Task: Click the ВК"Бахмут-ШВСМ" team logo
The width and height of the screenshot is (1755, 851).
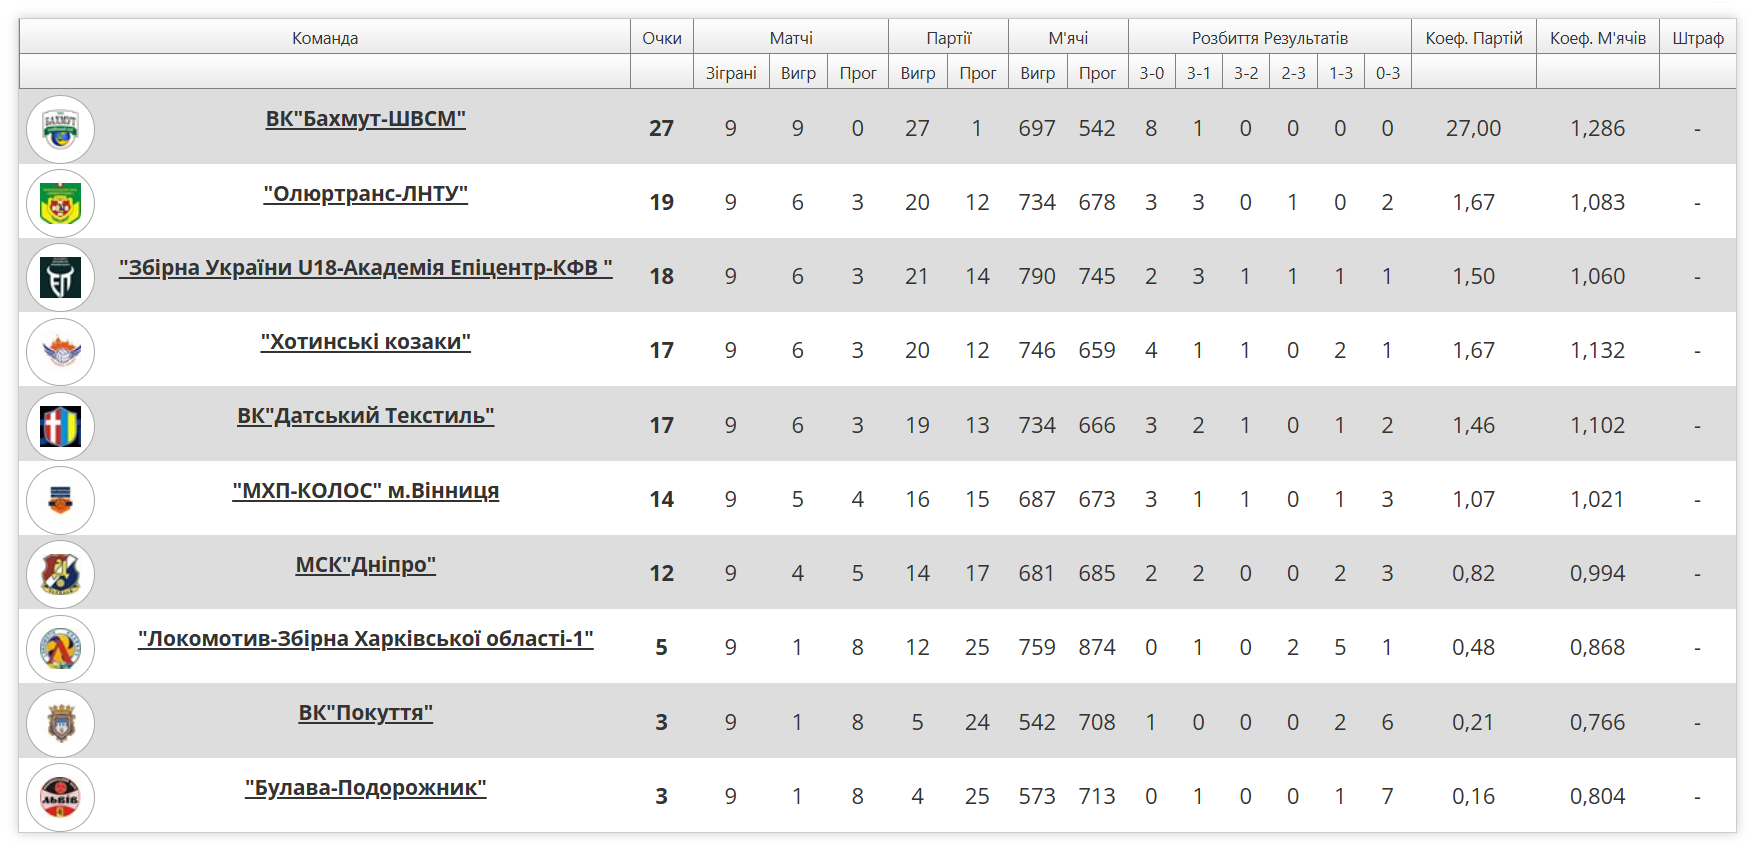Action: tap(60, 129)
